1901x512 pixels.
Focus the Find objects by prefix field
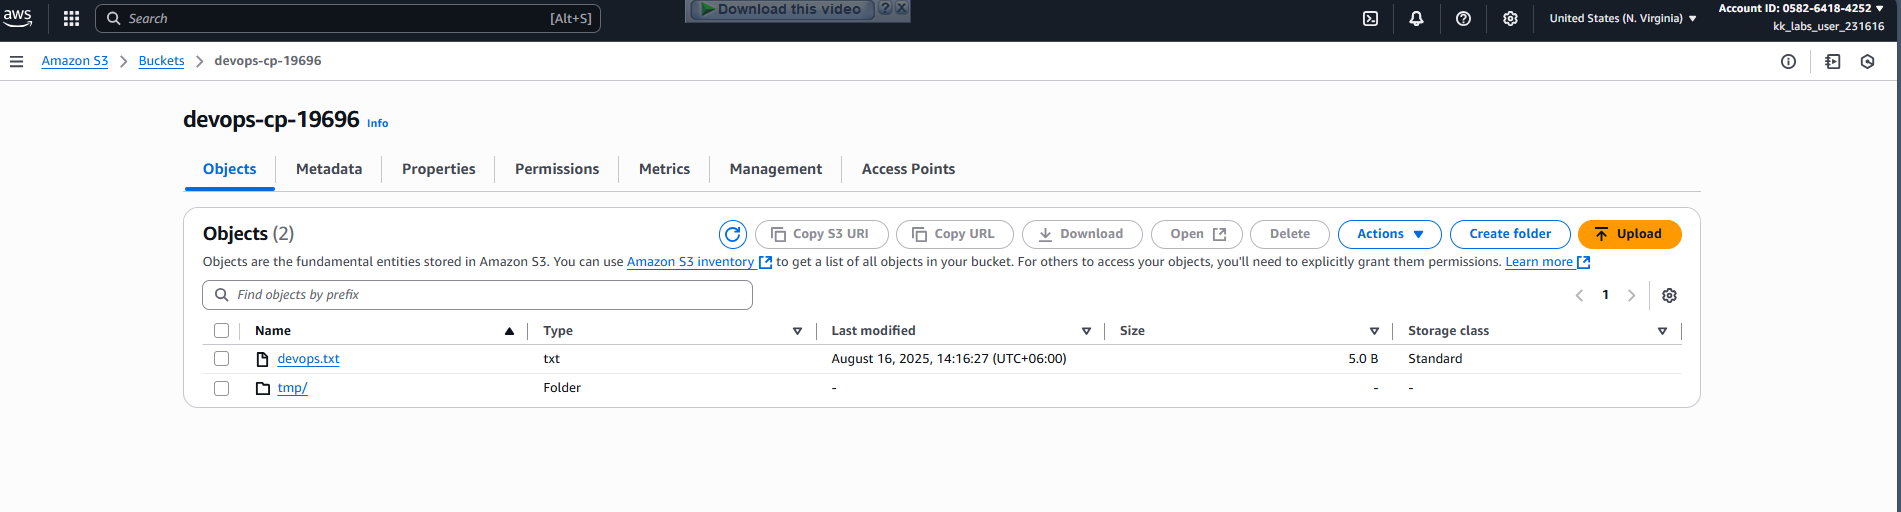pos(477,295)
